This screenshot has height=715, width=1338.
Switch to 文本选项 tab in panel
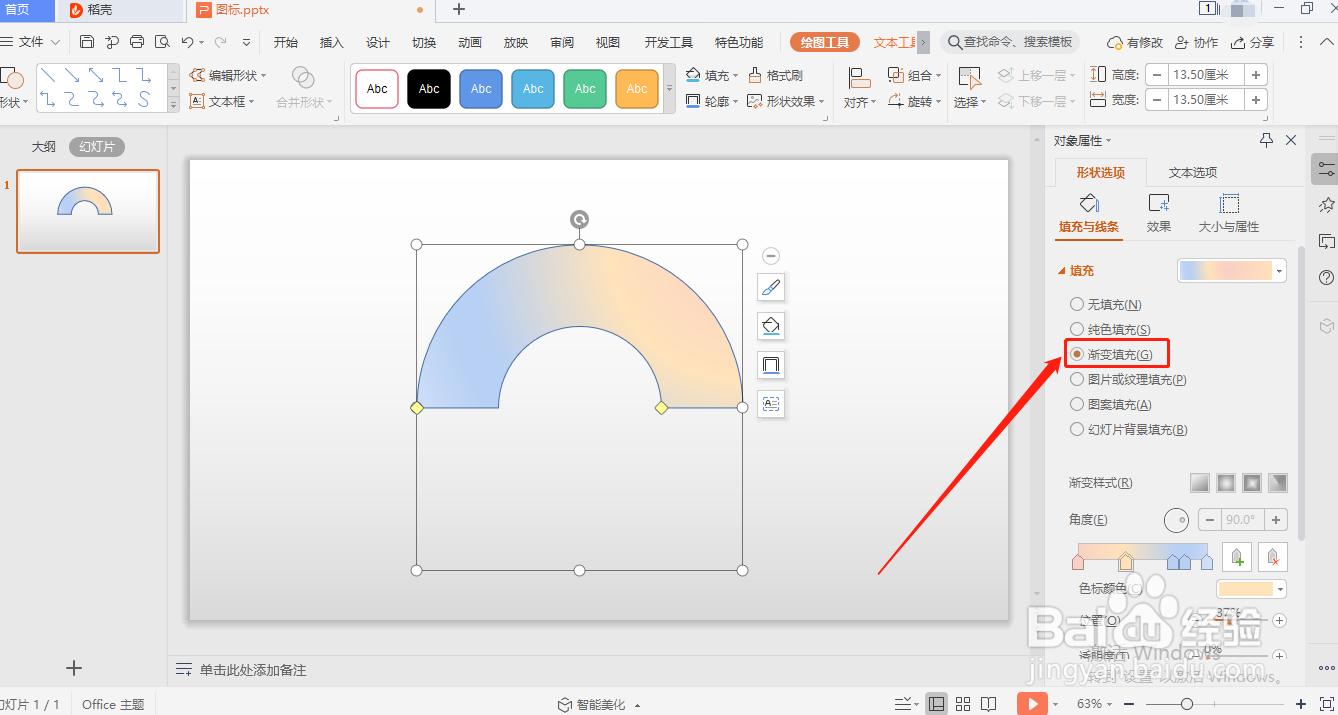(1193, 172)
